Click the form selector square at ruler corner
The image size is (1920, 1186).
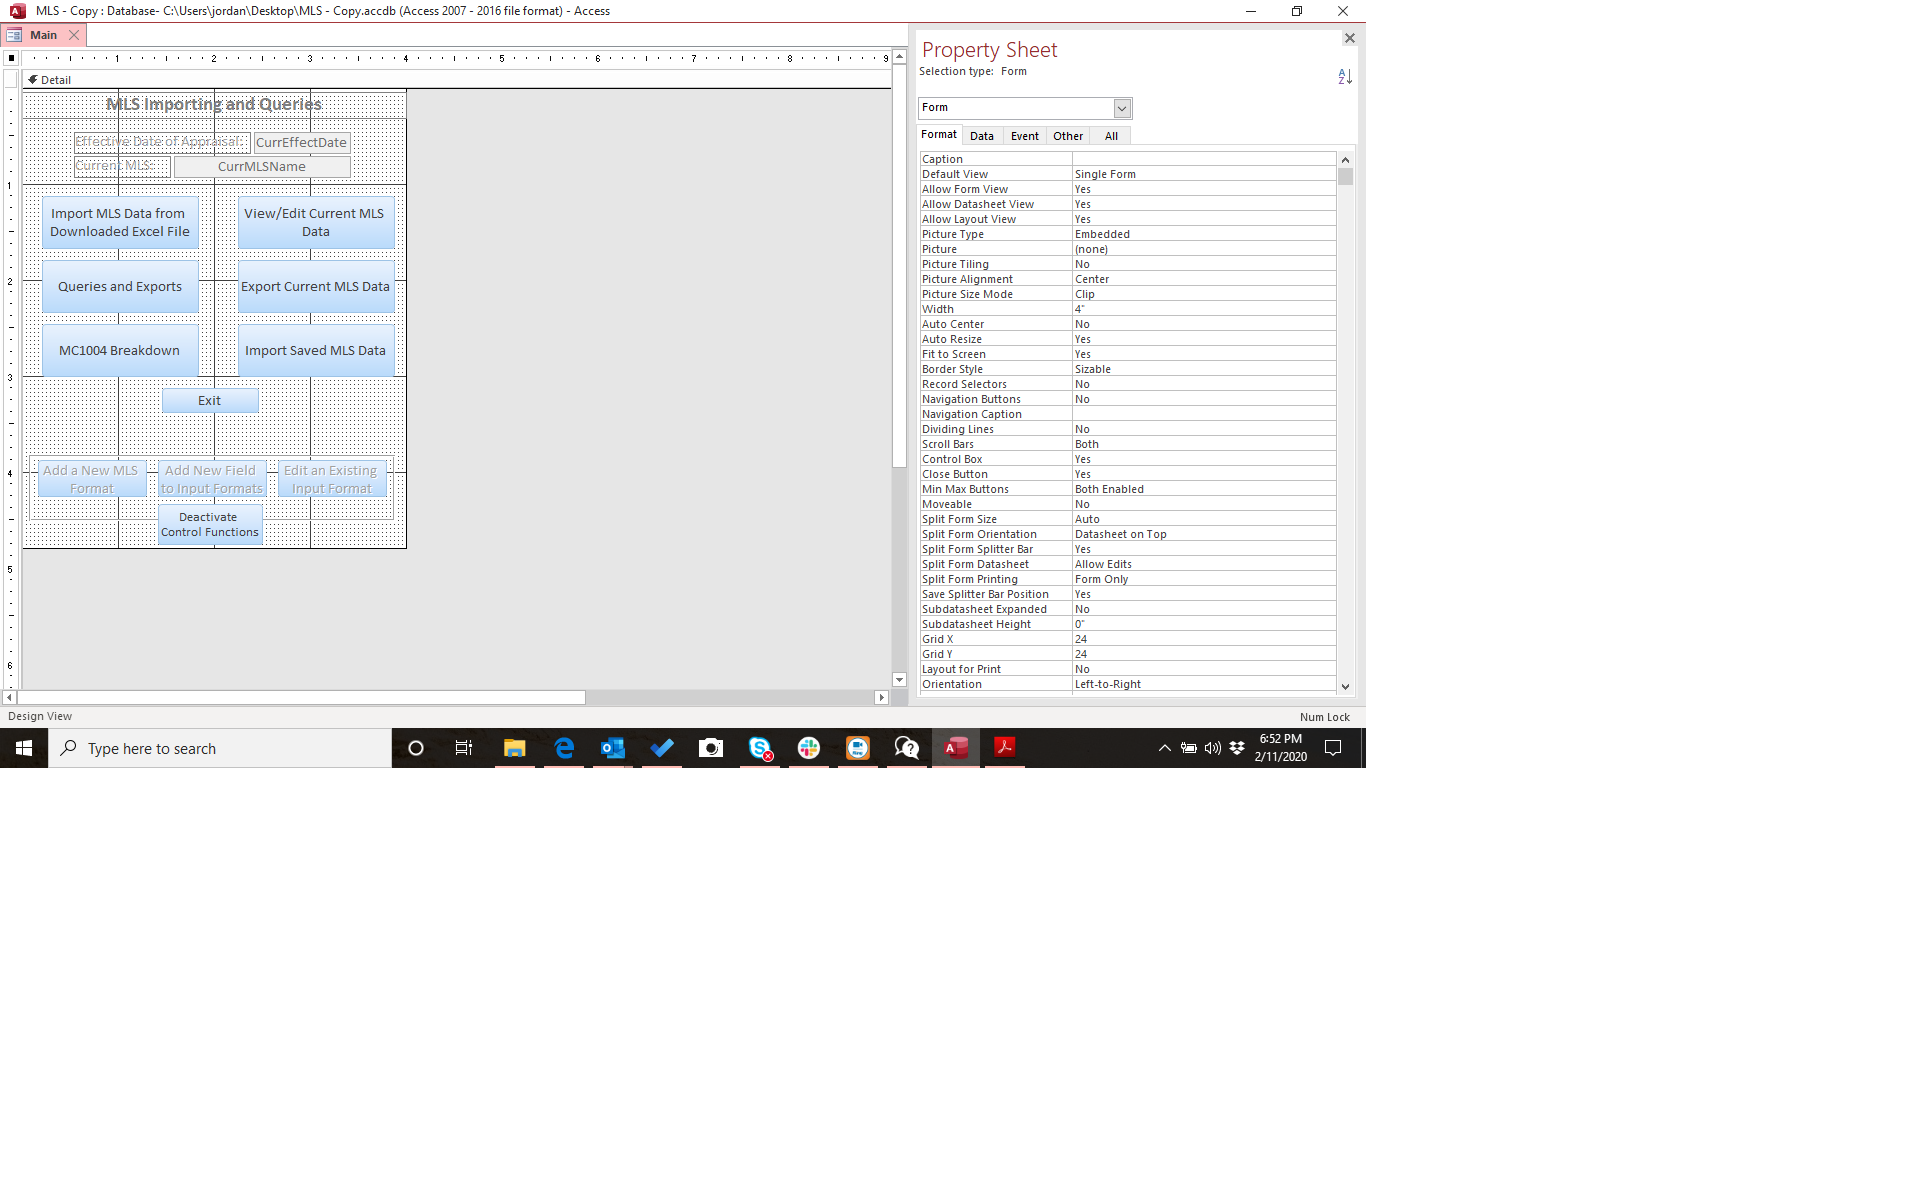[x=11, y=58]
